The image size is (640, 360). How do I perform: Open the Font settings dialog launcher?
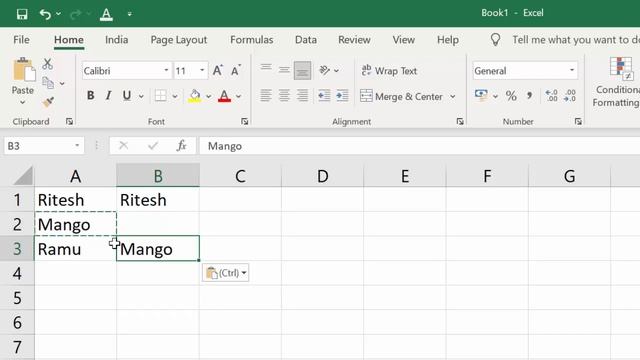coord(244,121)
